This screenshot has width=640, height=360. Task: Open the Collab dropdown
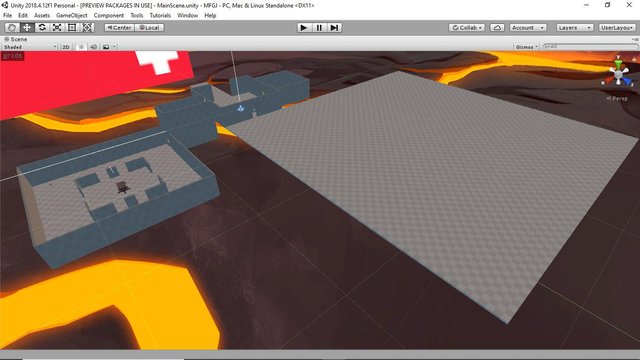[x=467, y=27]
